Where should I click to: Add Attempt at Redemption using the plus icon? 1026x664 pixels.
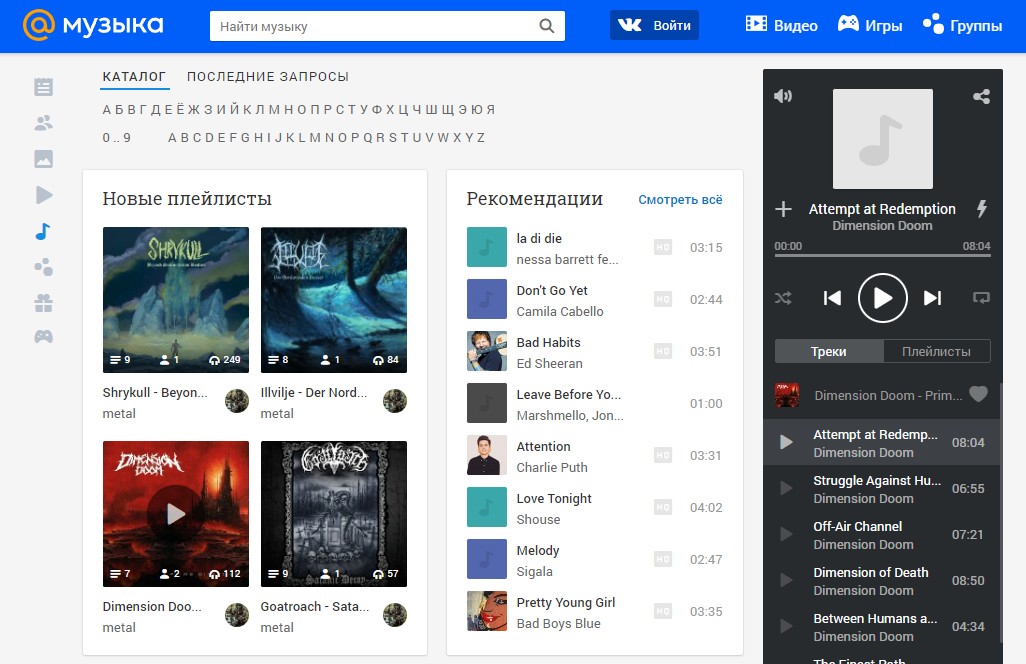coord(784,210)
